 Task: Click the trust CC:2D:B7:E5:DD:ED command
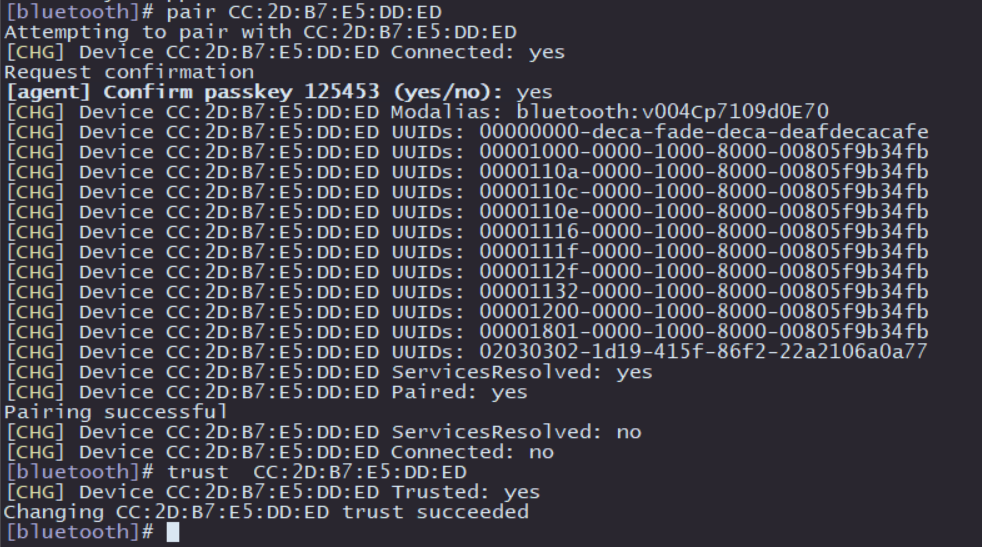pyautogui.click(x=317, y=472)
